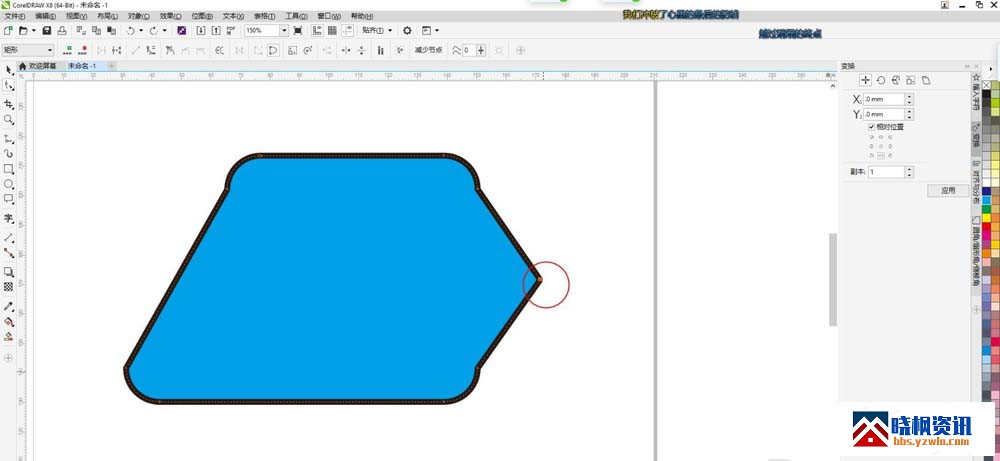This screenshot has height=461, width=1000.
Task: Open the Options gear icon
Action: [x=408, y=31]
